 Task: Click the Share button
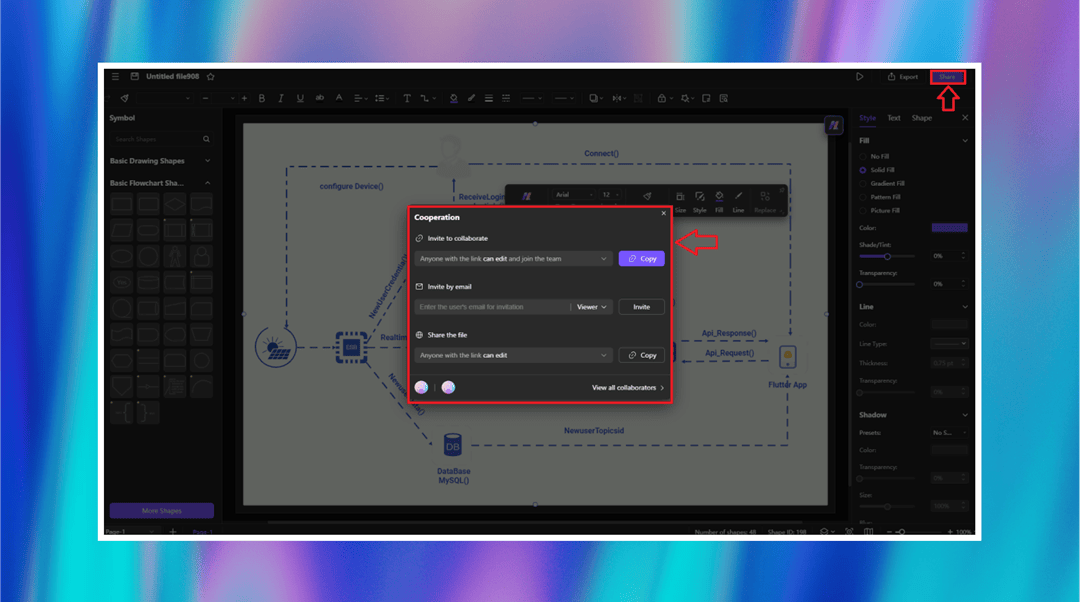click(x=947, y=77)
